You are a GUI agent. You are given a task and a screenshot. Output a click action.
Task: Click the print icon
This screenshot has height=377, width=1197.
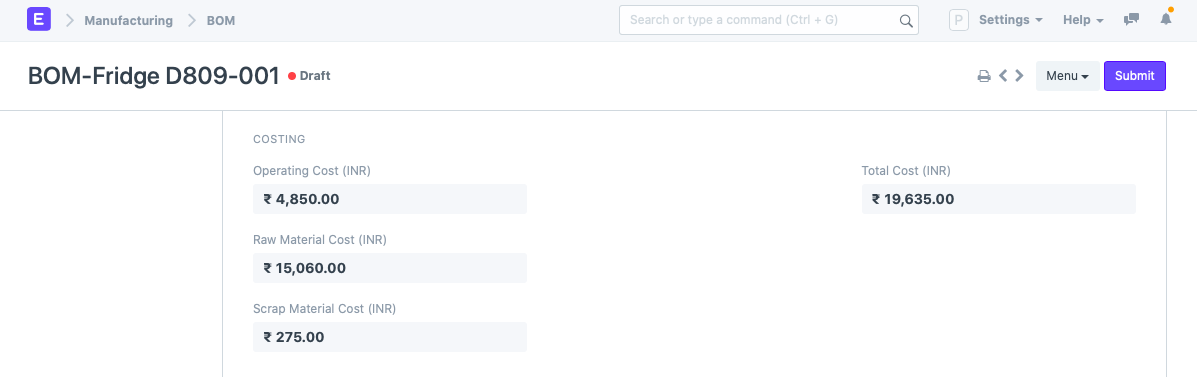[985, 76]
